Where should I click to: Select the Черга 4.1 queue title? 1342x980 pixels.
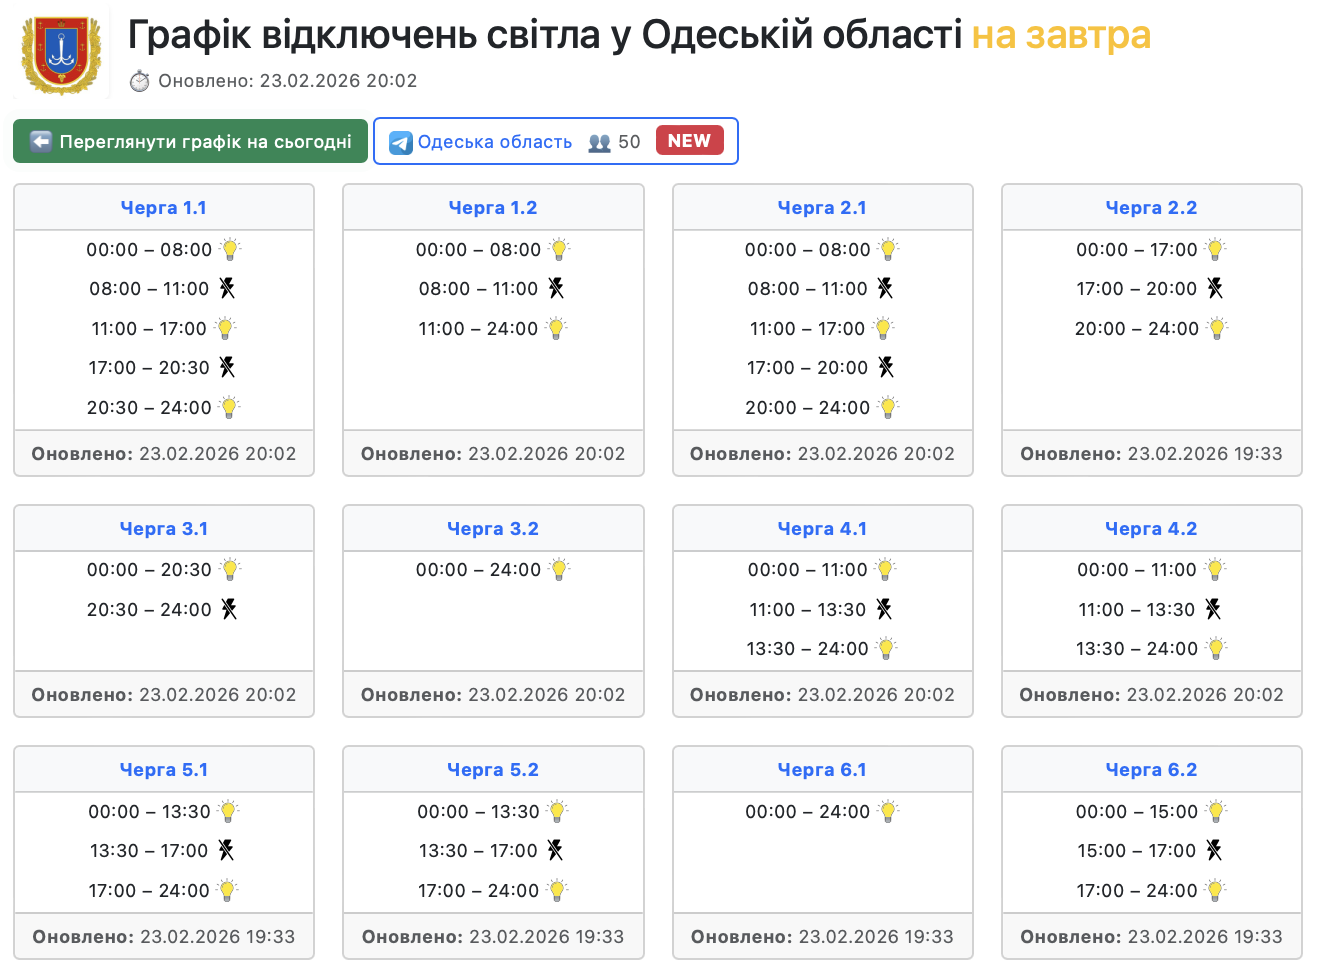[x=822, y=529]
